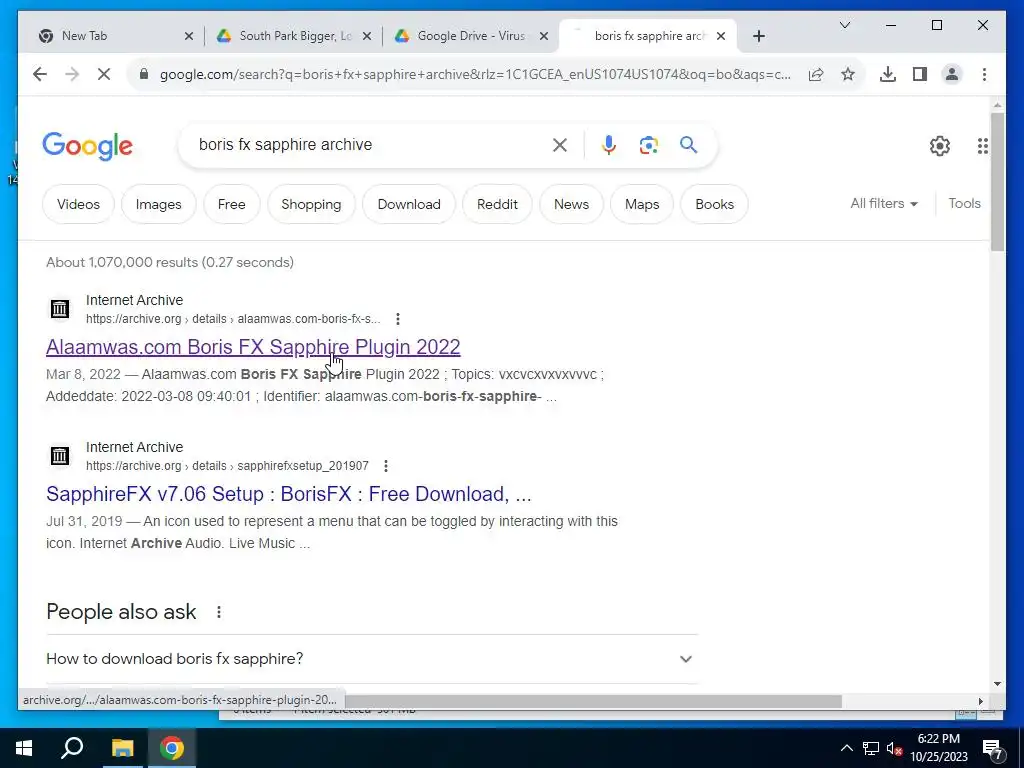Image resolution: width=1024 pixels, height=768 pixels.
Task: Open File Explorer from taskbar
Action: [122, 748]
